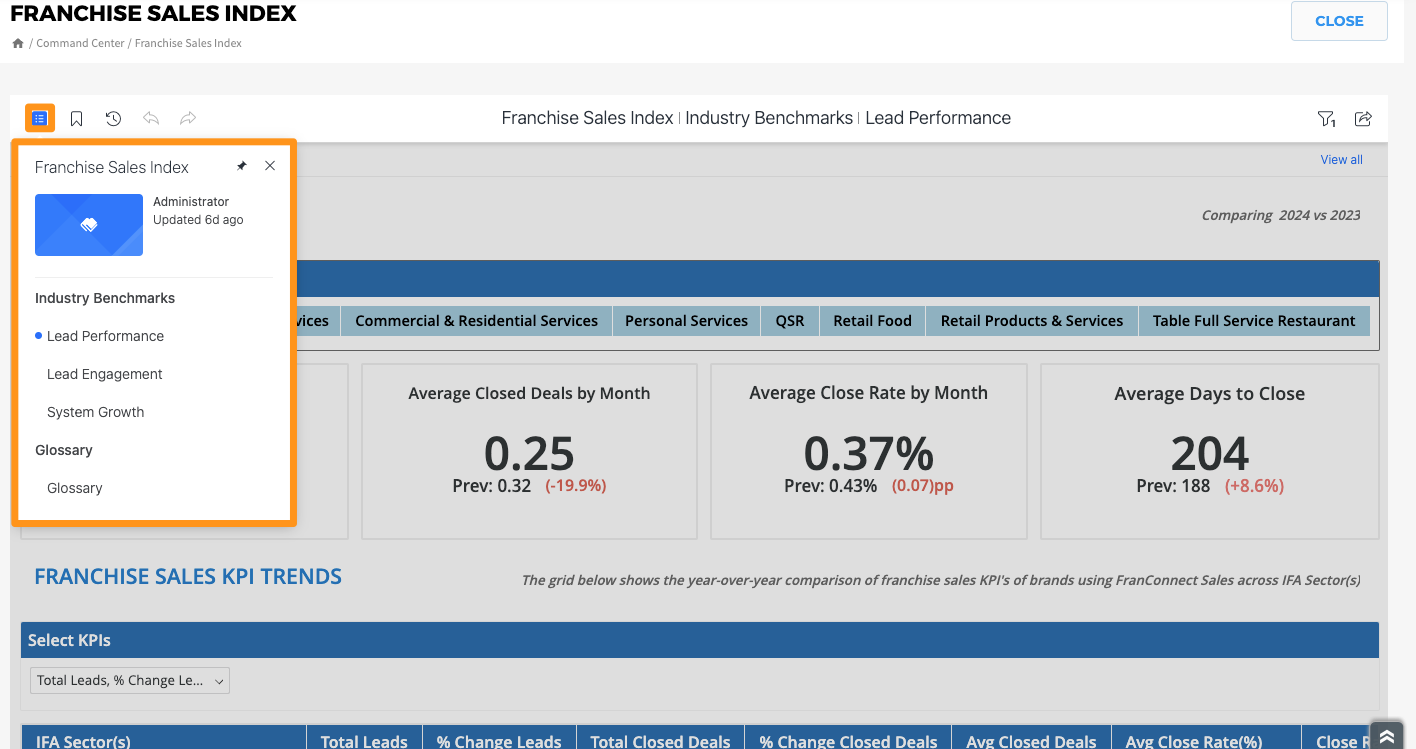
Task: Click the redo arrow icon
Action: [x=188, y=119]
